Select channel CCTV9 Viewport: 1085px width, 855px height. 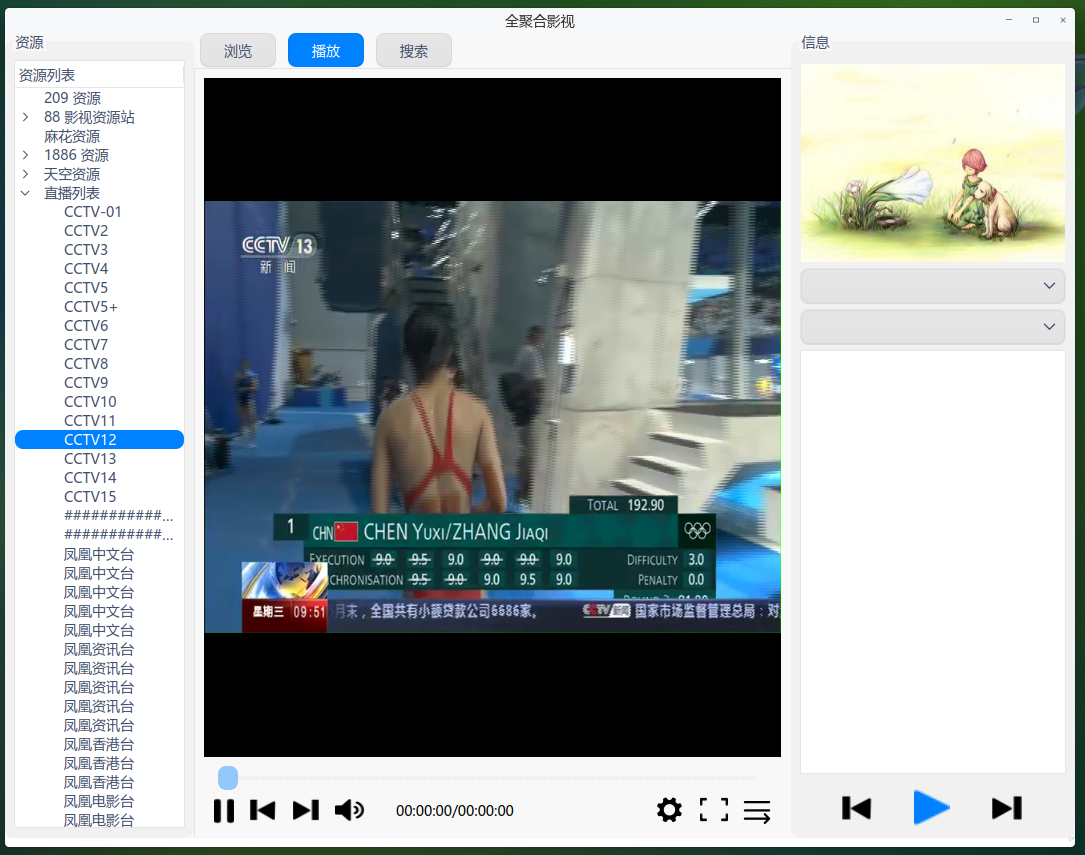click(x=86, y=383)
